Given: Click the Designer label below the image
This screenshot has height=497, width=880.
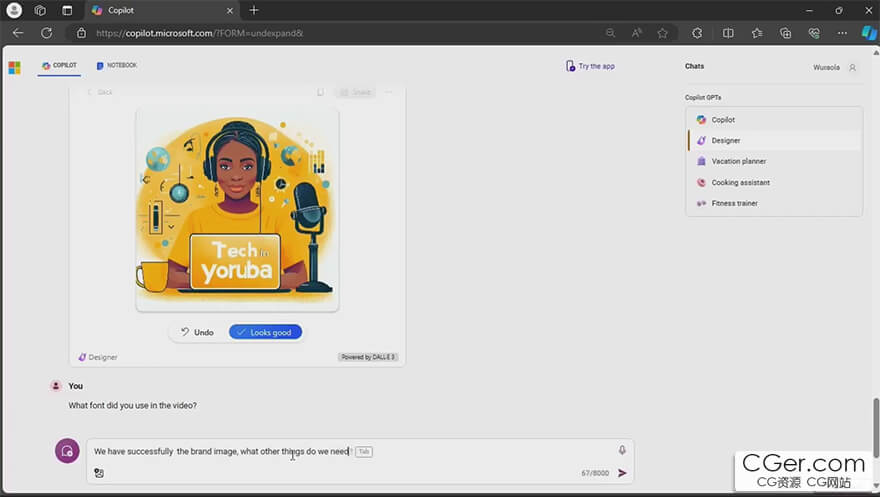Looking at the screenshot, I should 98,357.
